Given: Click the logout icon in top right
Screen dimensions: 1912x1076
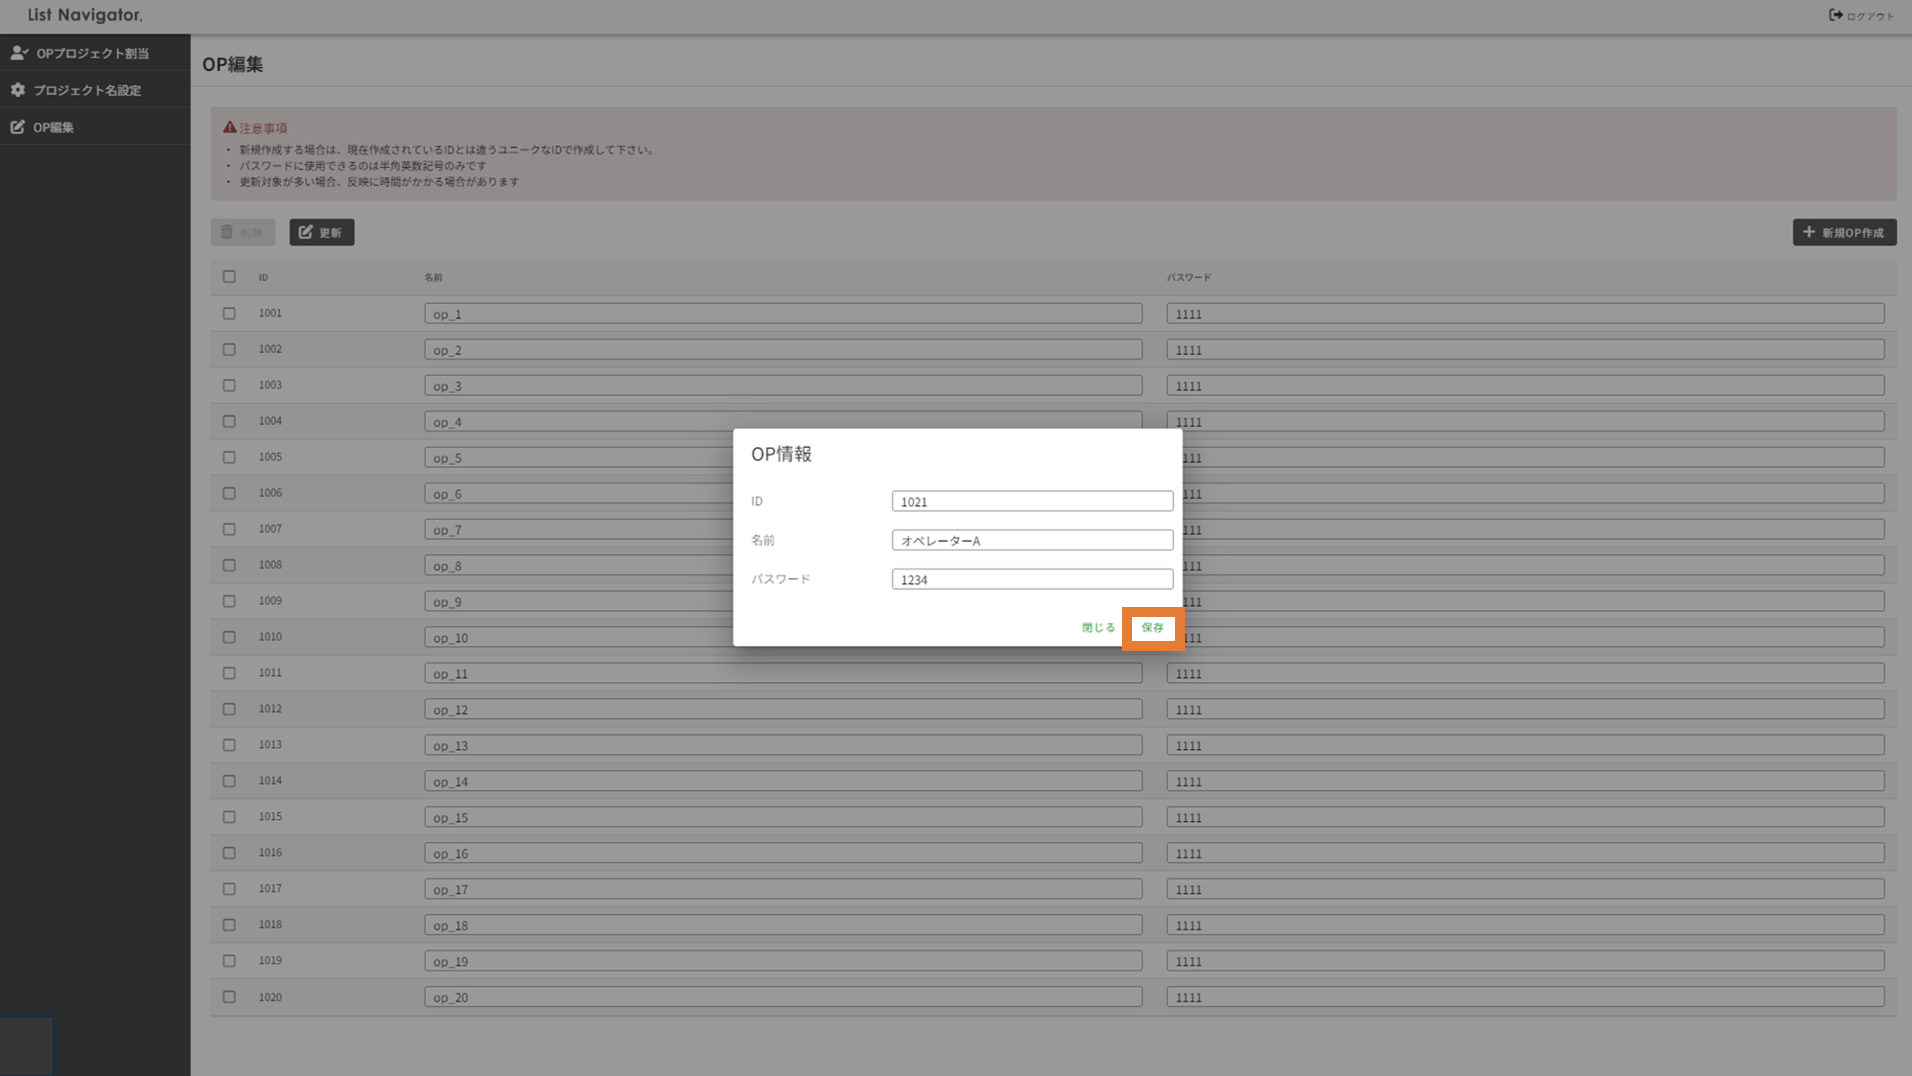Looking at the screenshot, I should (1836, 15).
